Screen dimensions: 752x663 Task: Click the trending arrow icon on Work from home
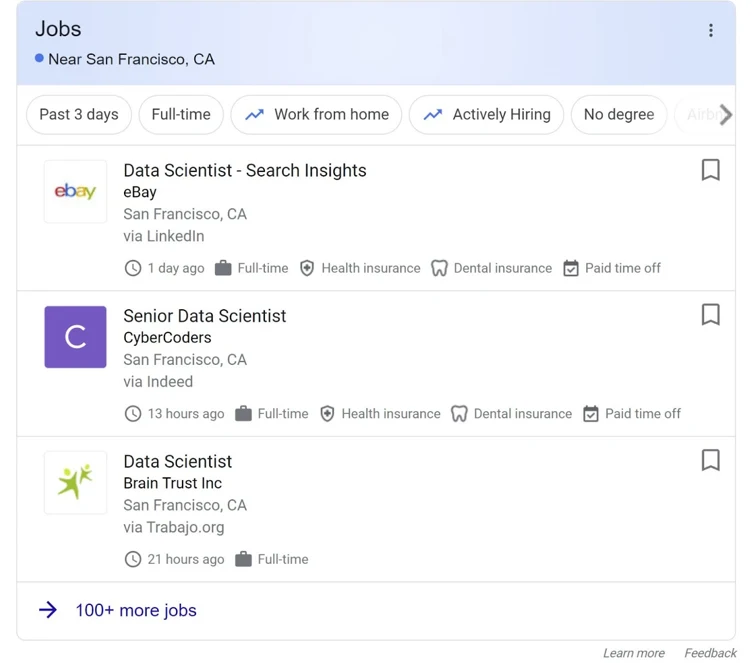coord(255,115)
